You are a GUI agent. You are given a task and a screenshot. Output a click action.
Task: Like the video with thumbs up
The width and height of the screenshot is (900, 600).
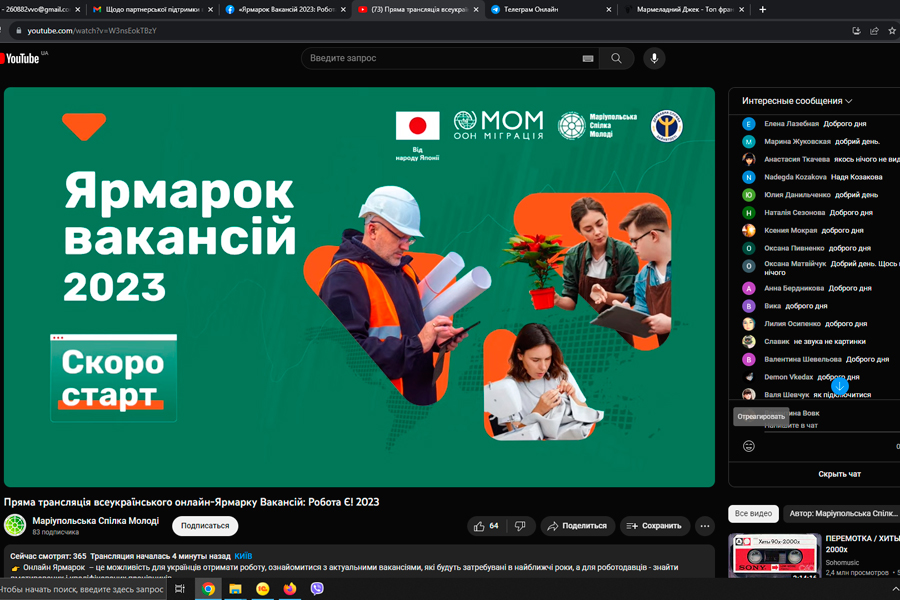click(486, 526)
